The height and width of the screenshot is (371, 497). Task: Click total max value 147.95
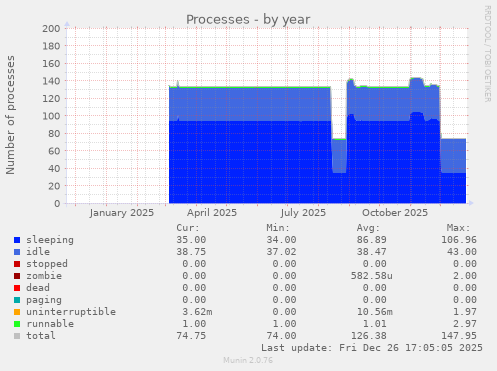pyautogui.click(x=459, y=336)
